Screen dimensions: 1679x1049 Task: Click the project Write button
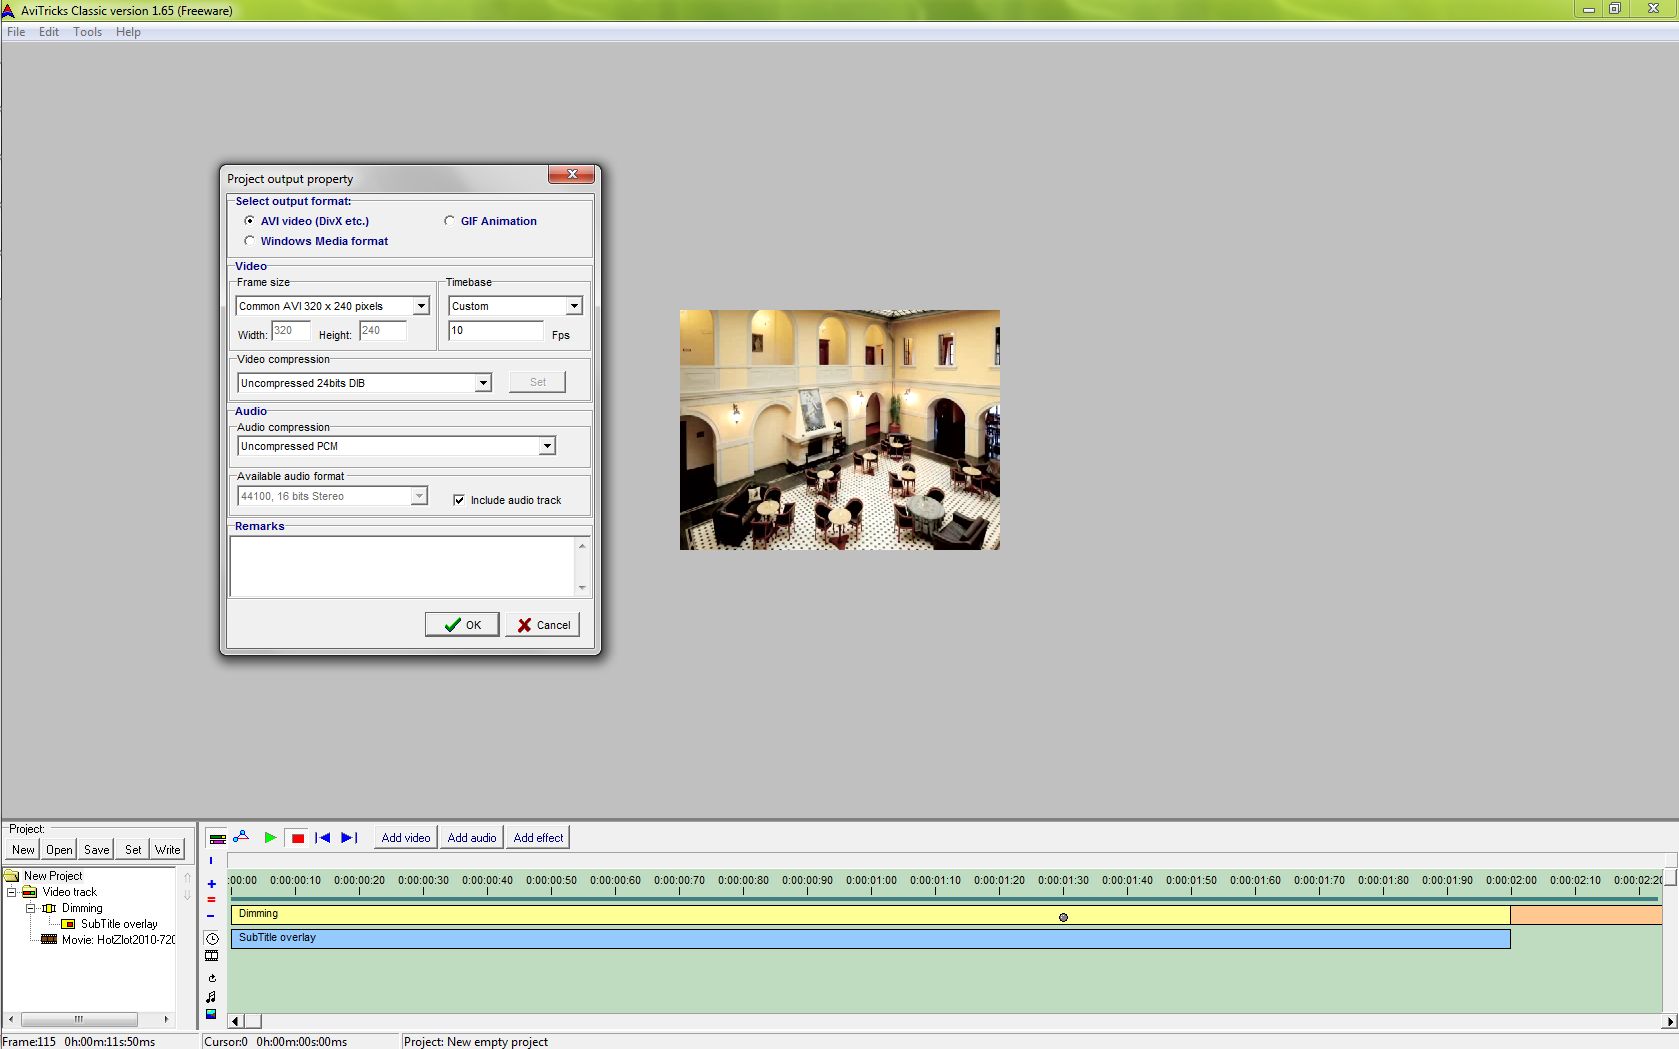(168, 850)
